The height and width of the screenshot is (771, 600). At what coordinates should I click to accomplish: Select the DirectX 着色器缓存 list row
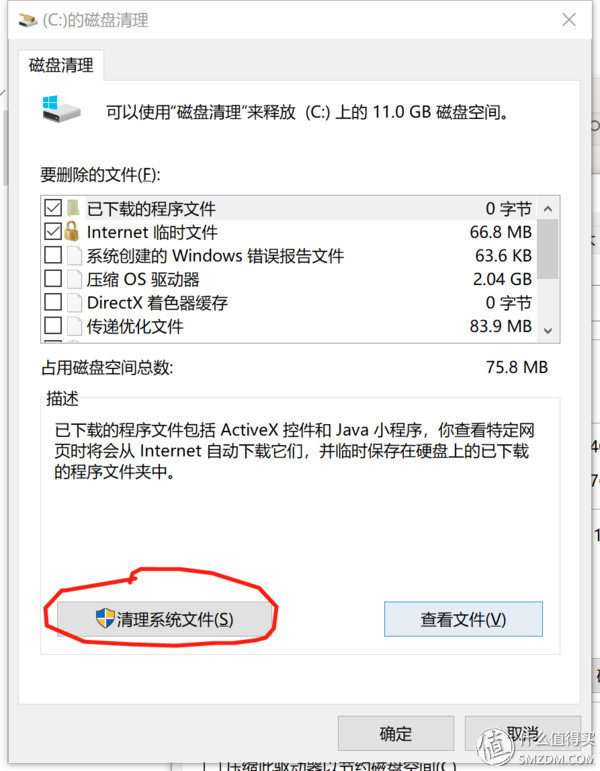point(289,302)
